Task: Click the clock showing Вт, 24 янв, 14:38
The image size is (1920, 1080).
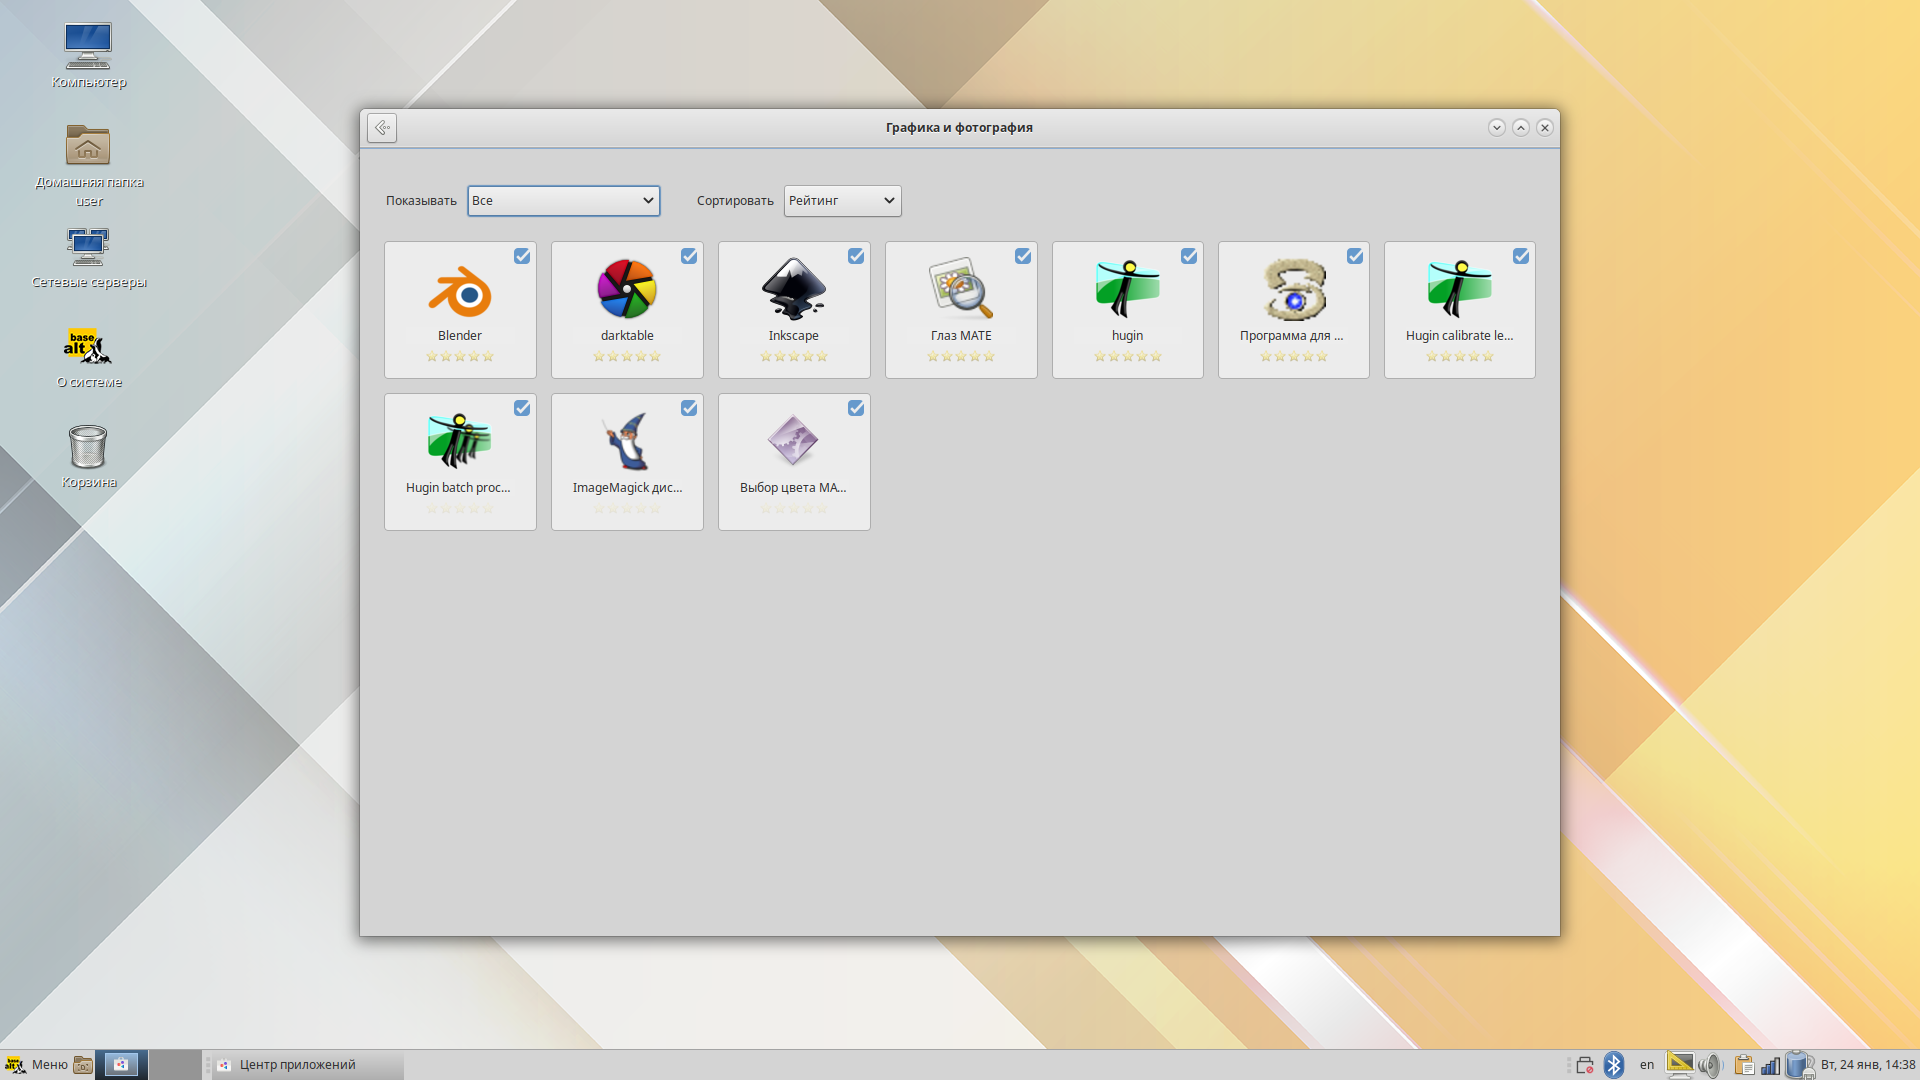Action: point(1868,1065)
